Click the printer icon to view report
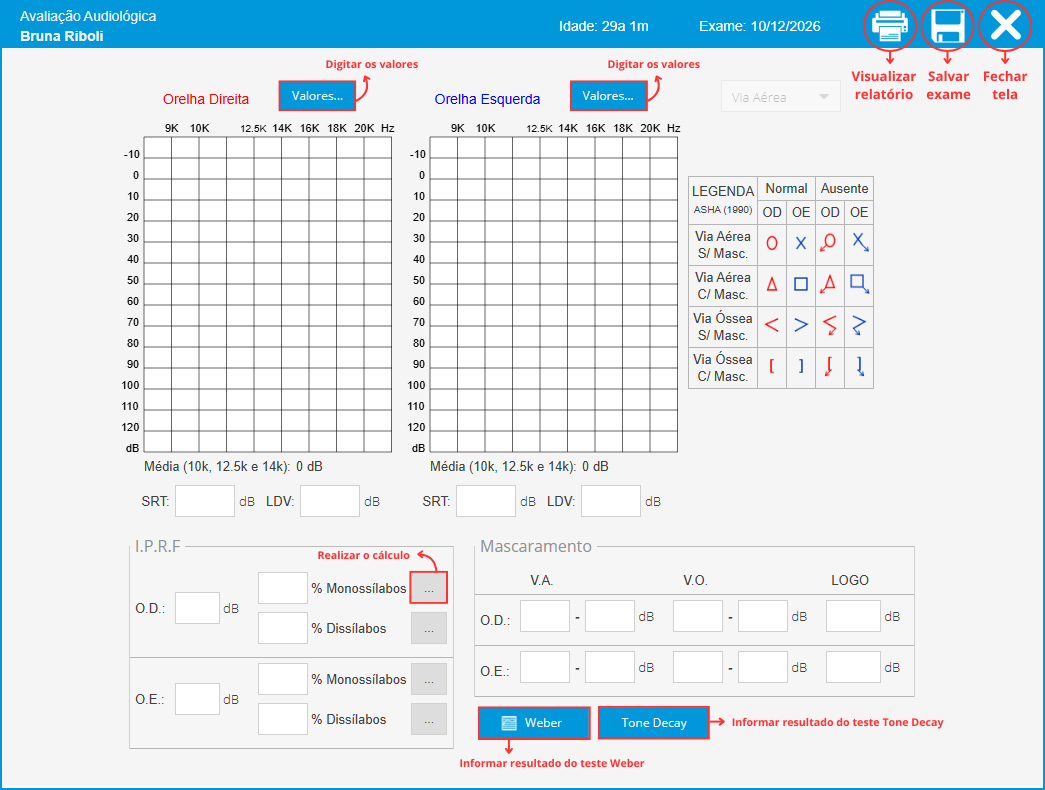 click(x=889, y=26)
